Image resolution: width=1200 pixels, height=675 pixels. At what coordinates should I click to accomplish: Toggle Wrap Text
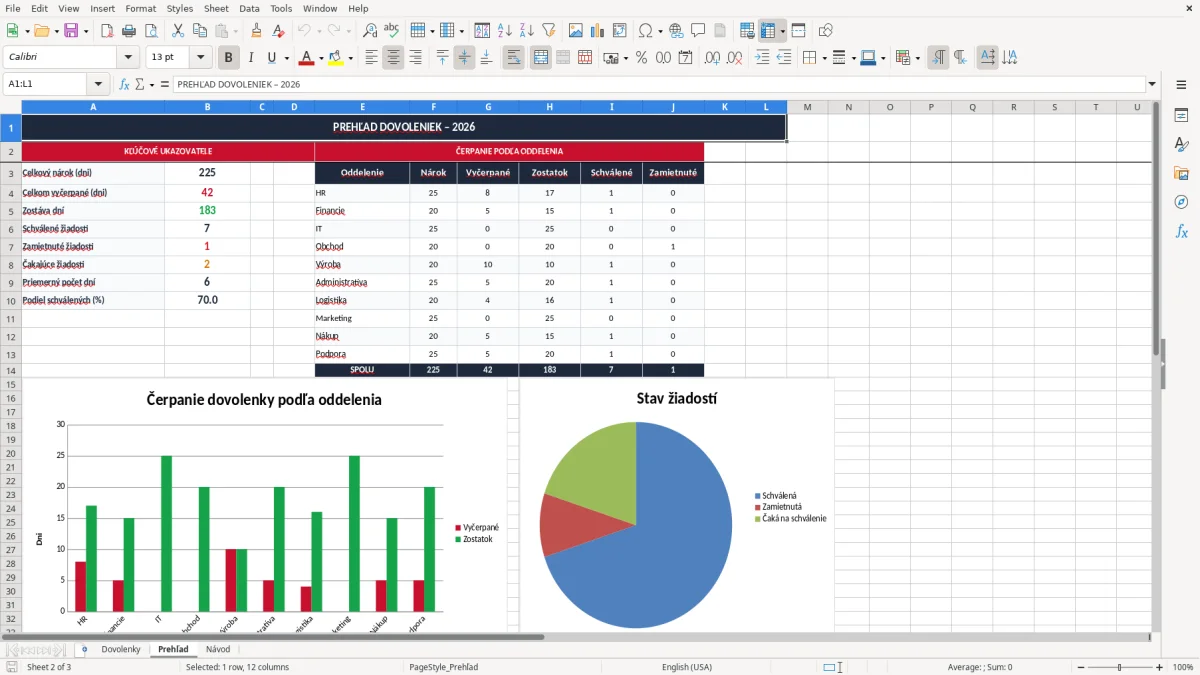pyautogui.click(x=513, y=58)
